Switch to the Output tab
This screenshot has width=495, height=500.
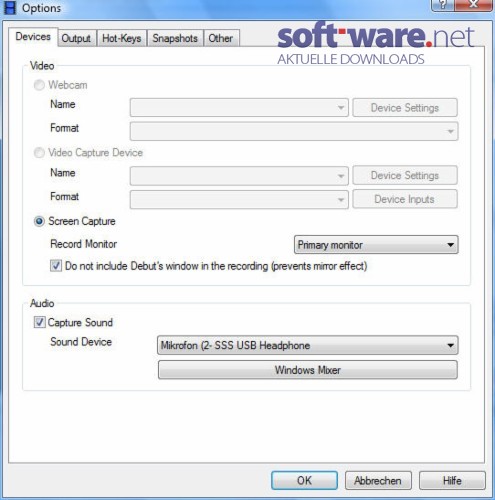(x=76, y=38)
